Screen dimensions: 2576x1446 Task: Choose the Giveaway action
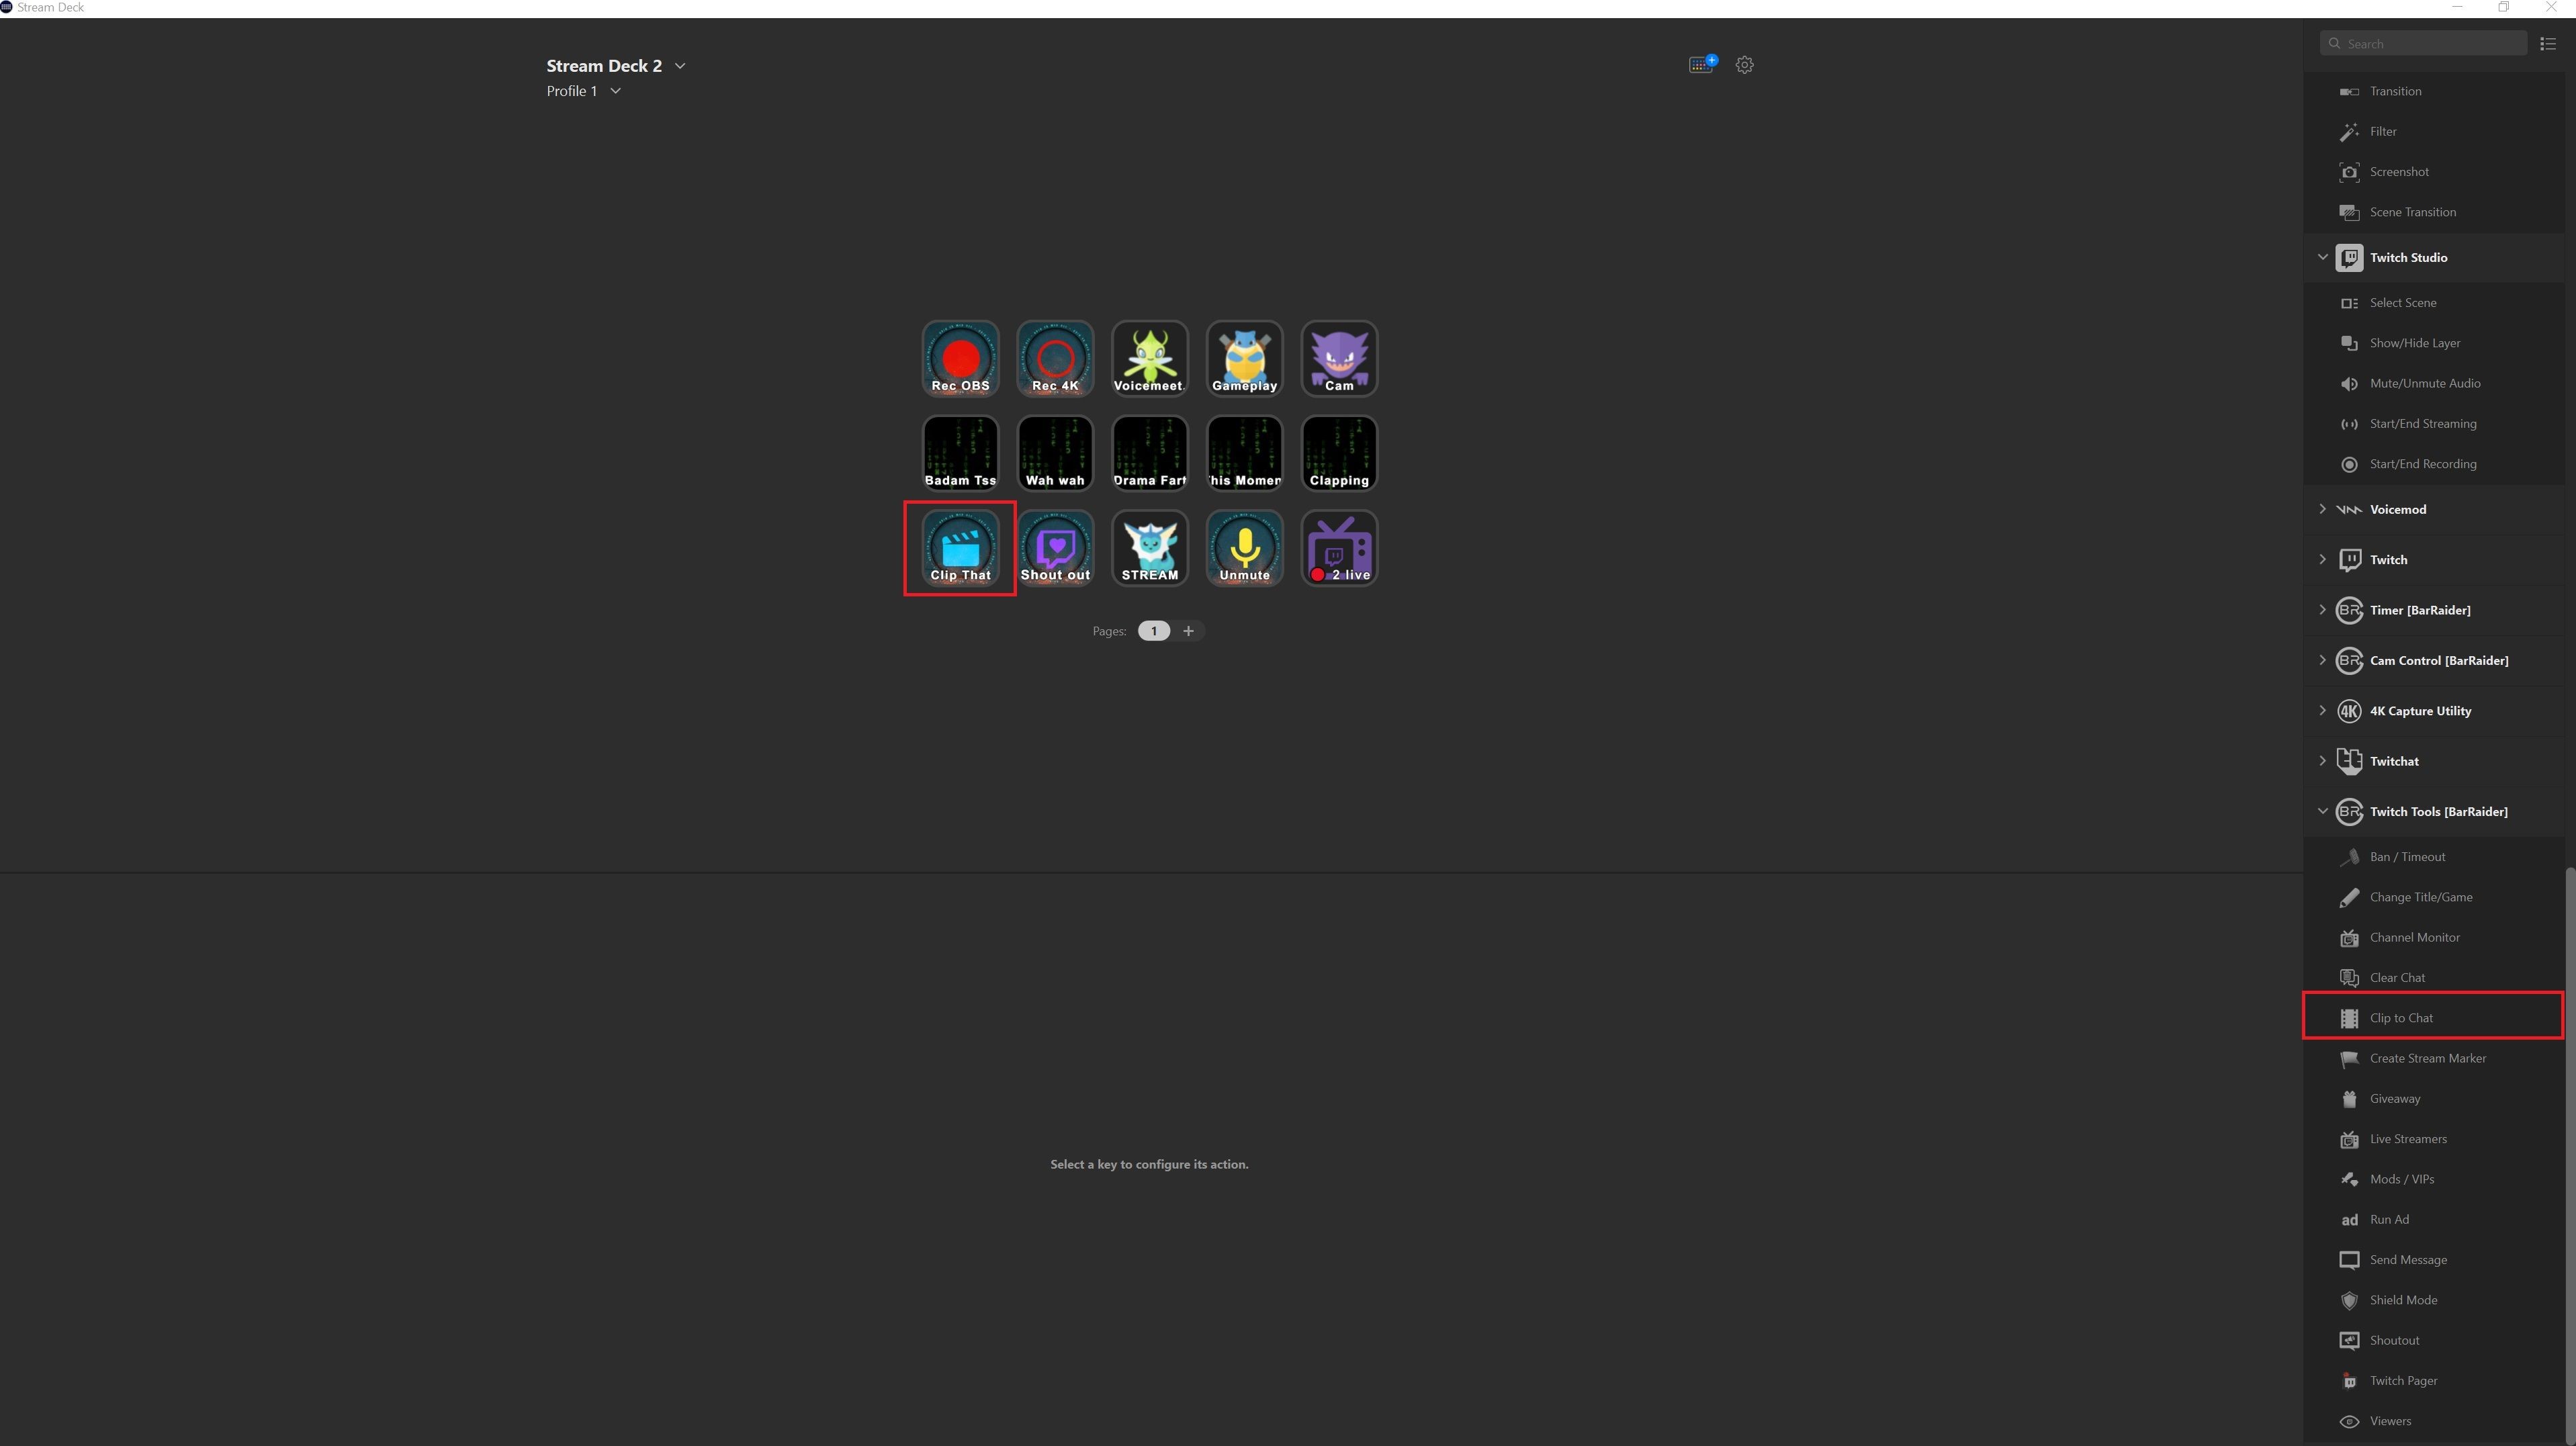(x=2434, y=1099)
